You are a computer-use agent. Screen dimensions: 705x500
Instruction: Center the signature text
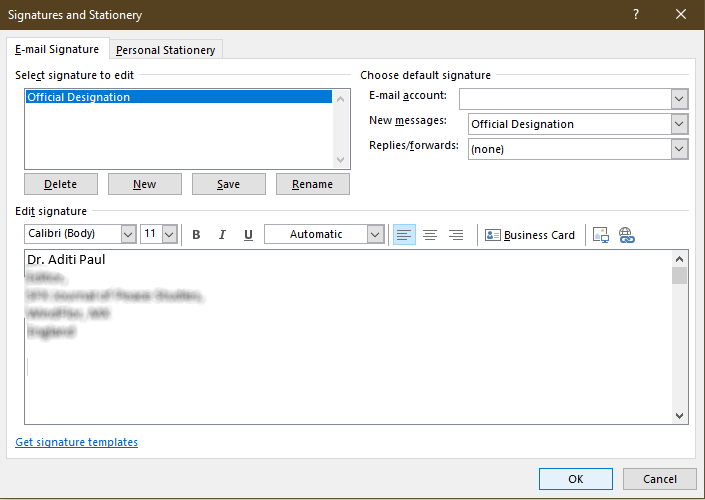click(430, 235)
